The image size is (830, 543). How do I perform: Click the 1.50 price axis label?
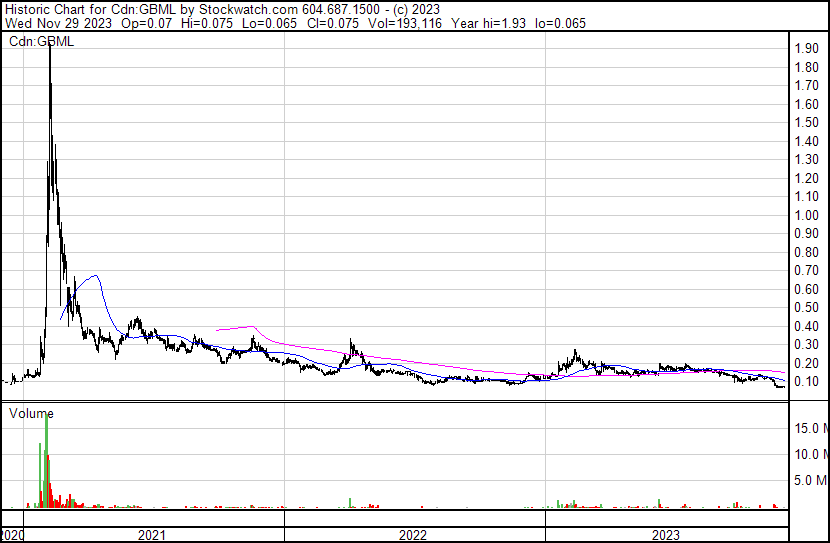(807, 123)
